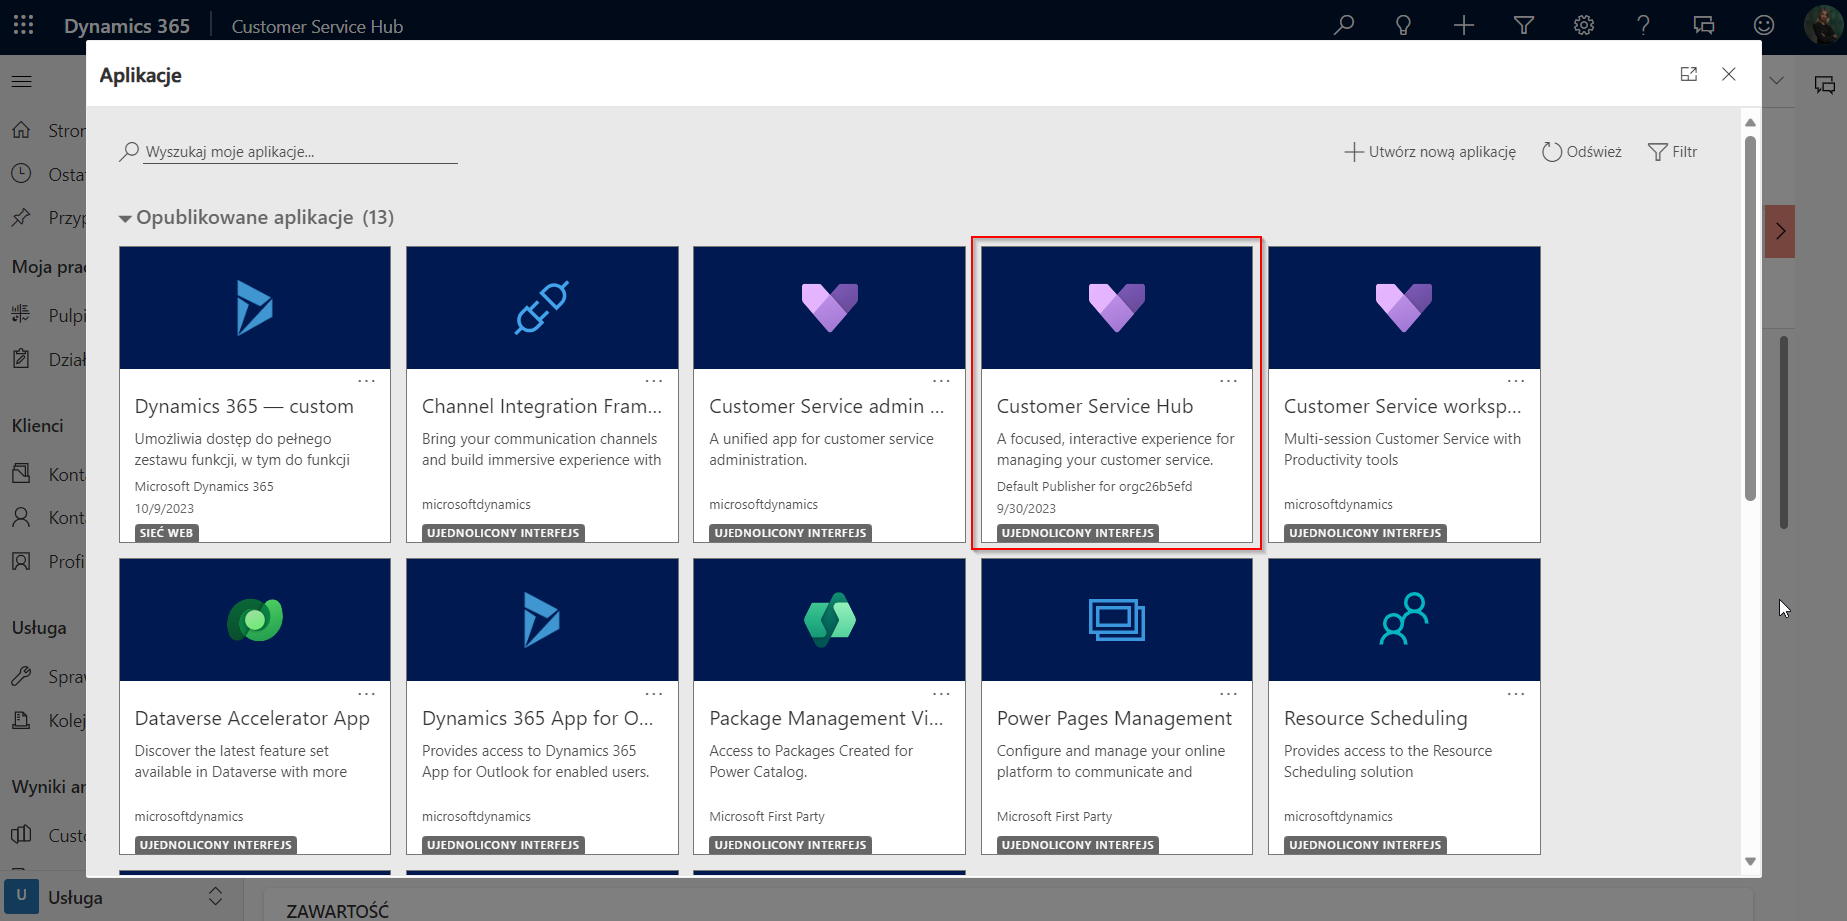This screenshot has width=1847, height=921.
Task: Click SIEĆ WEB badge on Dynamics 365 tile
Action: point(166,533)
